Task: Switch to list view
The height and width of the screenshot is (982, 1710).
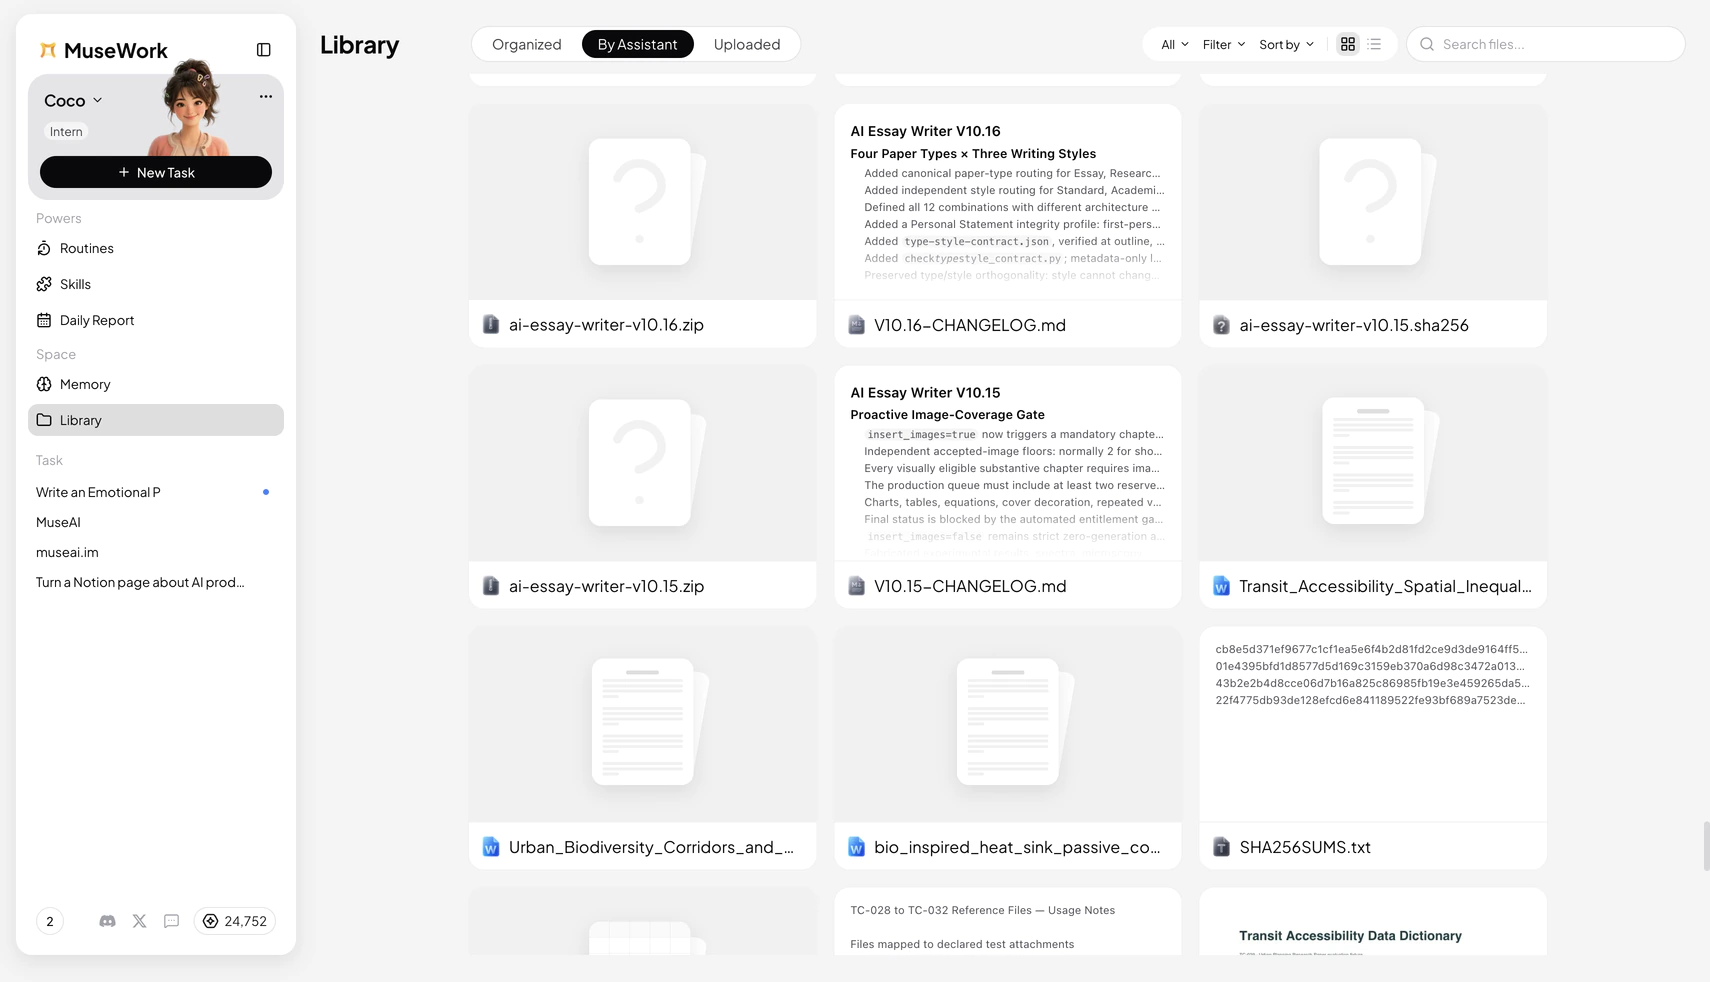Action: click(1375, 44)
